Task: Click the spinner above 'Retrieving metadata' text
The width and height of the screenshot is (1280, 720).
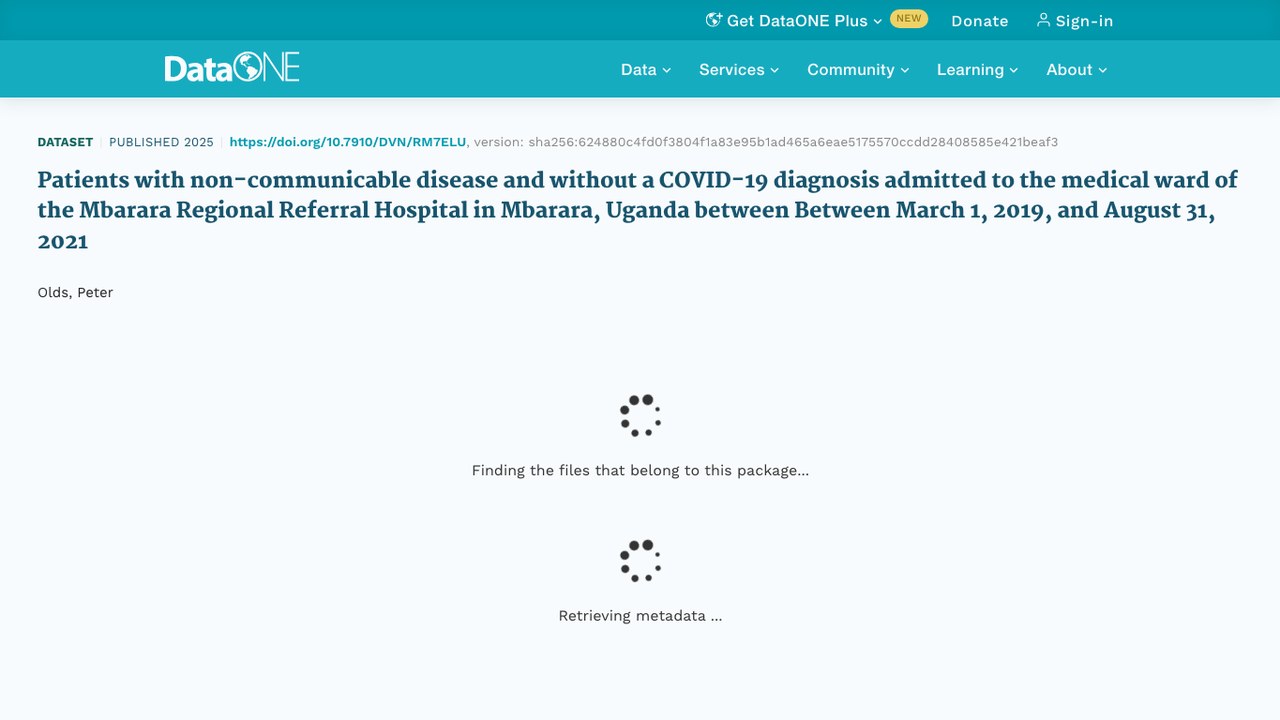Action: point(640,561)
